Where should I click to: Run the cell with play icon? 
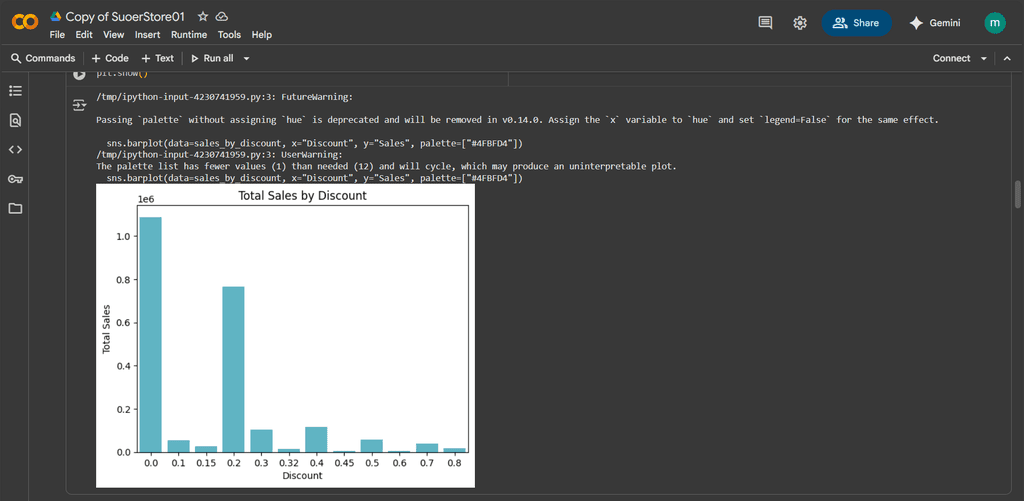(x=79, y=74)
